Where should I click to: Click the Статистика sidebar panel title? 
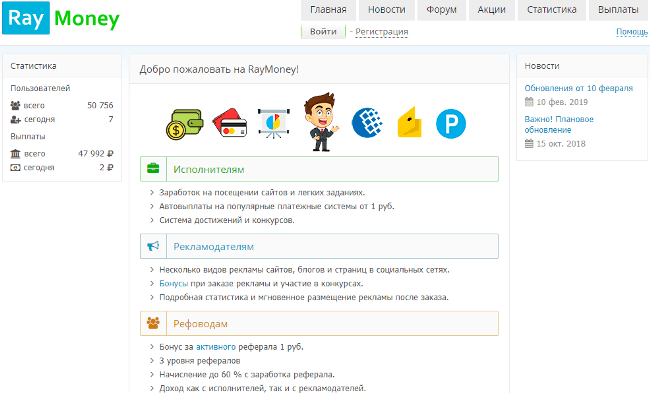pos(33,66)
